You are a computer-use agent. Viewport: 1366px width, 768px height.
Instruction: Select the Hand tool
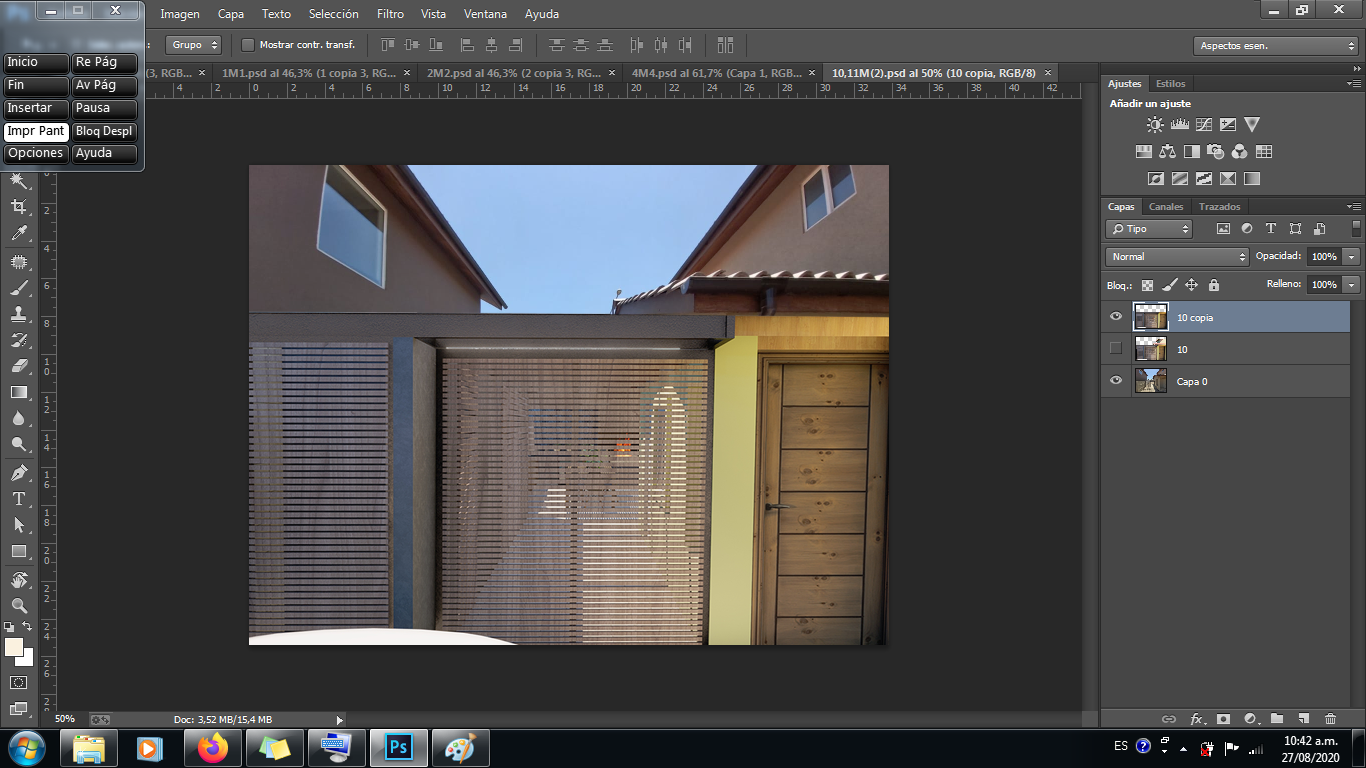point(19,580)
